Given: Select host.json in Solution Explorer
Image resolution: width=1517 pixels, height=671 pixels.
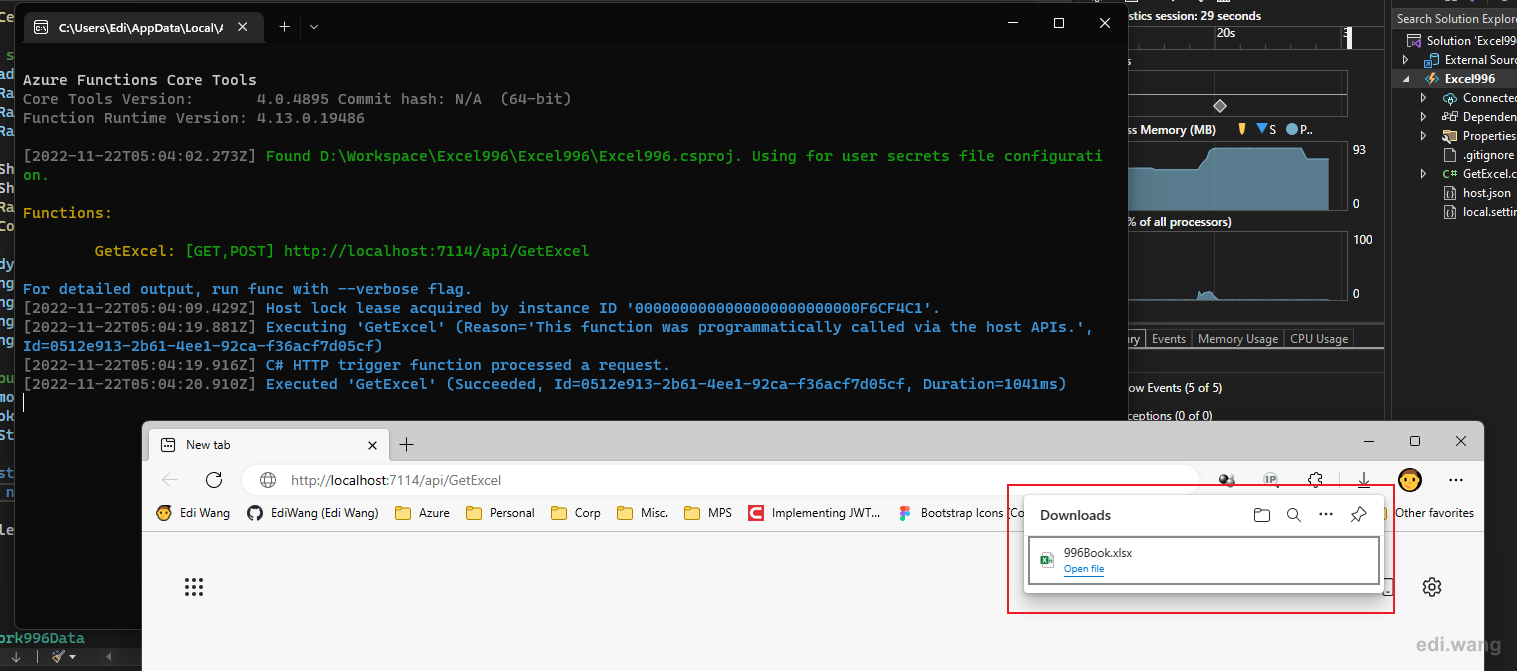Looking at the screenshot, I should click(1486, 193).
